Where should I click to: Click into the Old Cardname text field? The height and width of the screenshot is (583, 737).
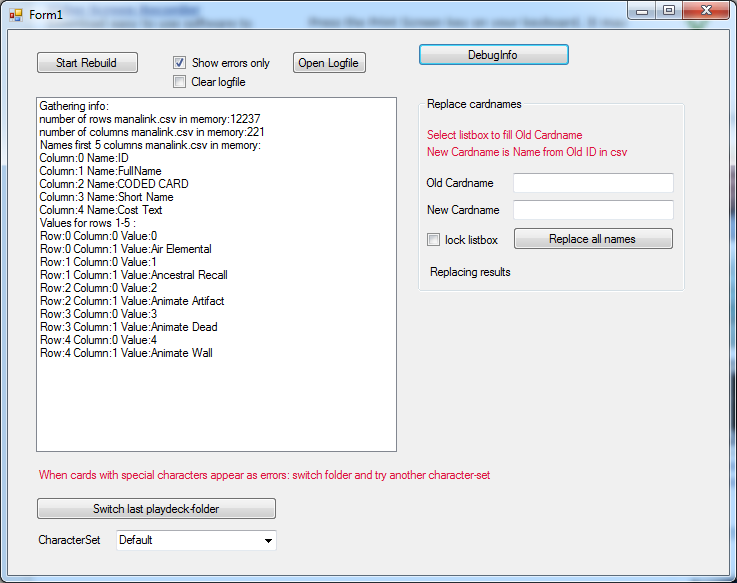coord(593,183)
